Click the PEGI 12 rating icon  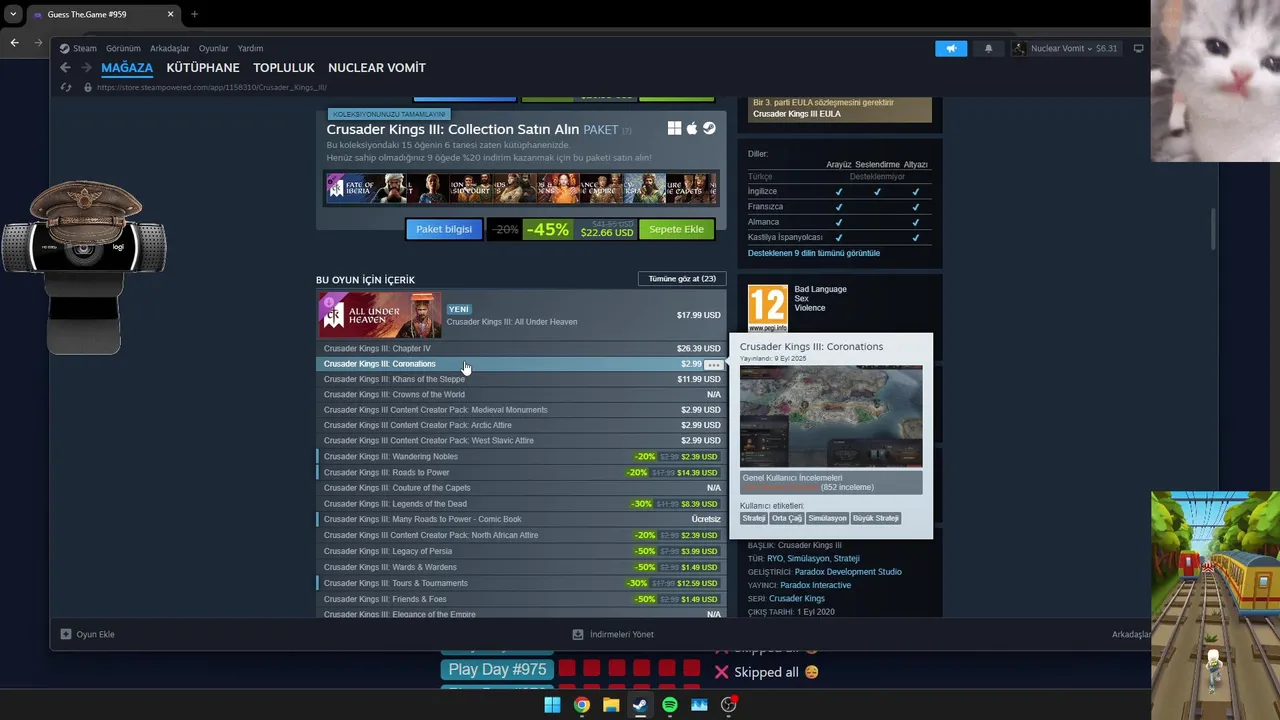[768, 308]
